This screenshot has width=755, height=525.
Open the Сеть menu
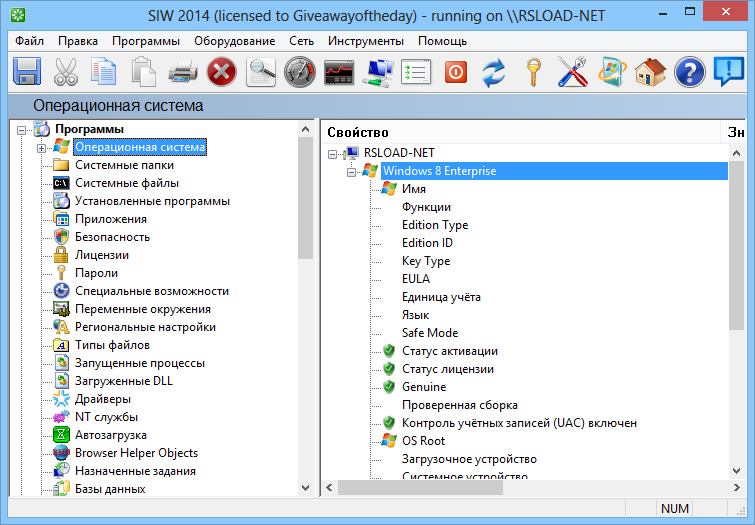(301, 41)
